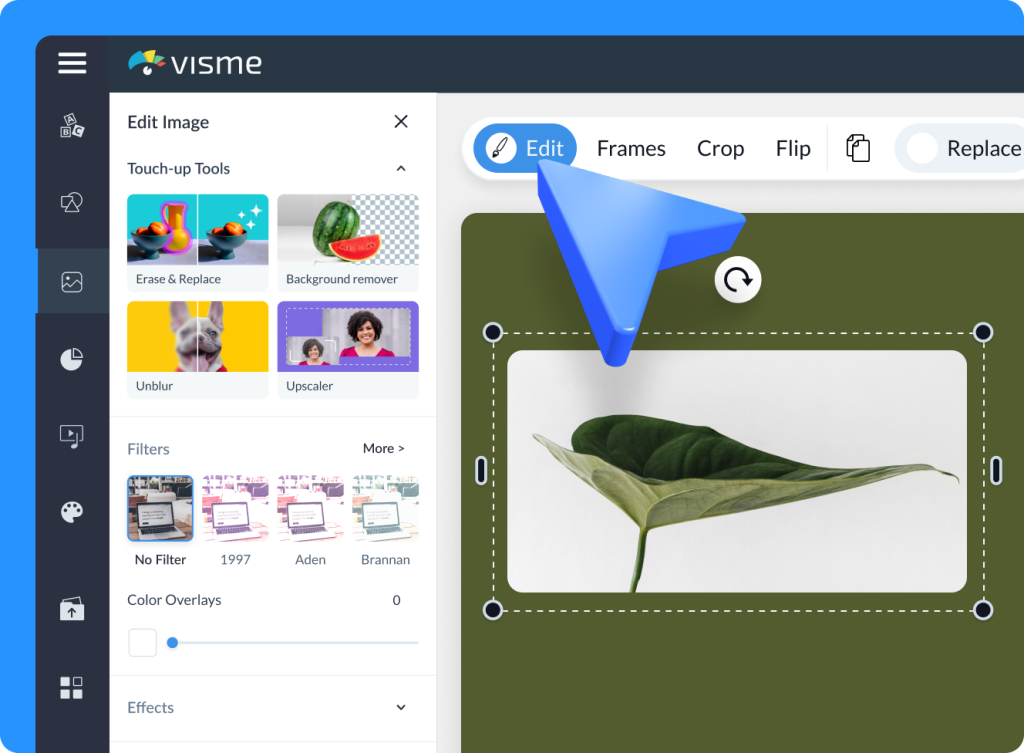Screen dimensions: 1024x753
Task: Open the Data charts sidebar icon
Action: pyautogui.click(x=71, y=358)
